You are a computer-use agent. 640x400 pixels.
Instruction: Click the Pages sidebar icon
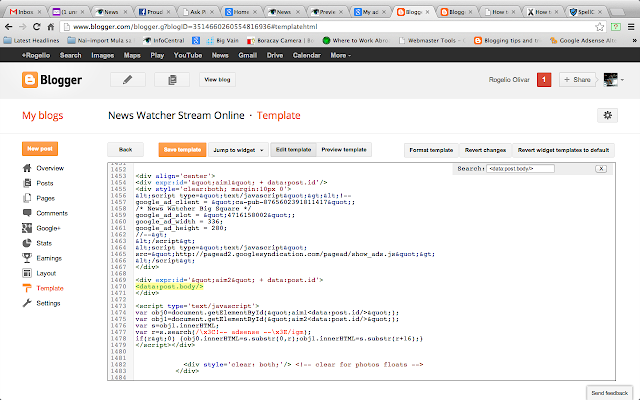tap(27, 198)
